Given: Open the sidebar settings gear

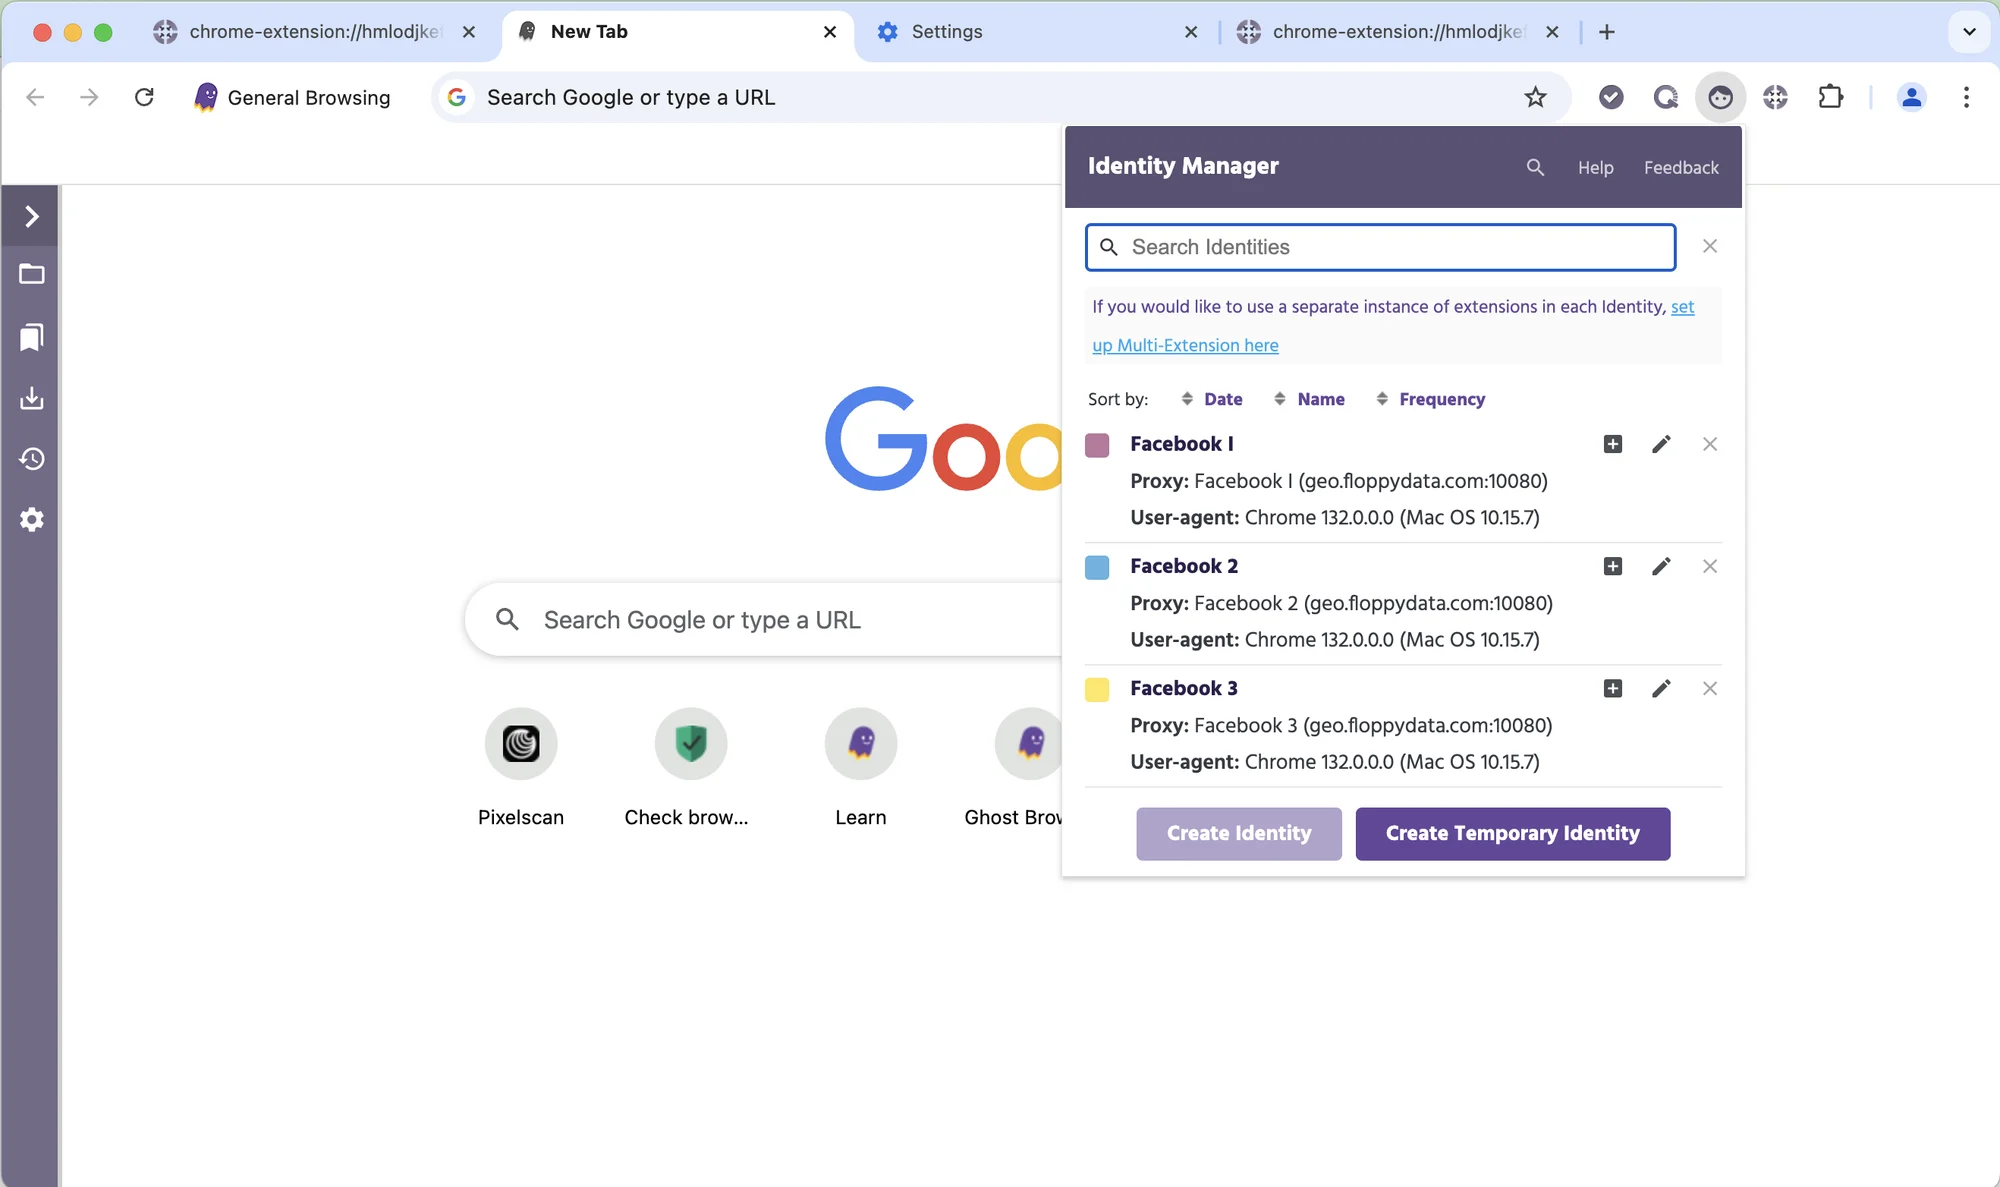Looking at the screenshot, I should (x=31, y=520).
